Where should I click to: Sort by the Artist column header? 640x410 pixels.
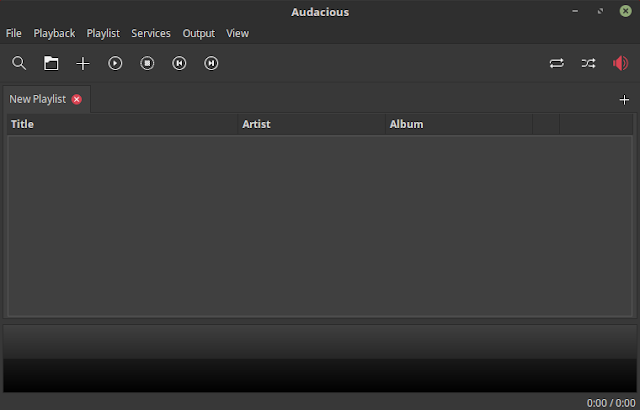tap(312, 124)
